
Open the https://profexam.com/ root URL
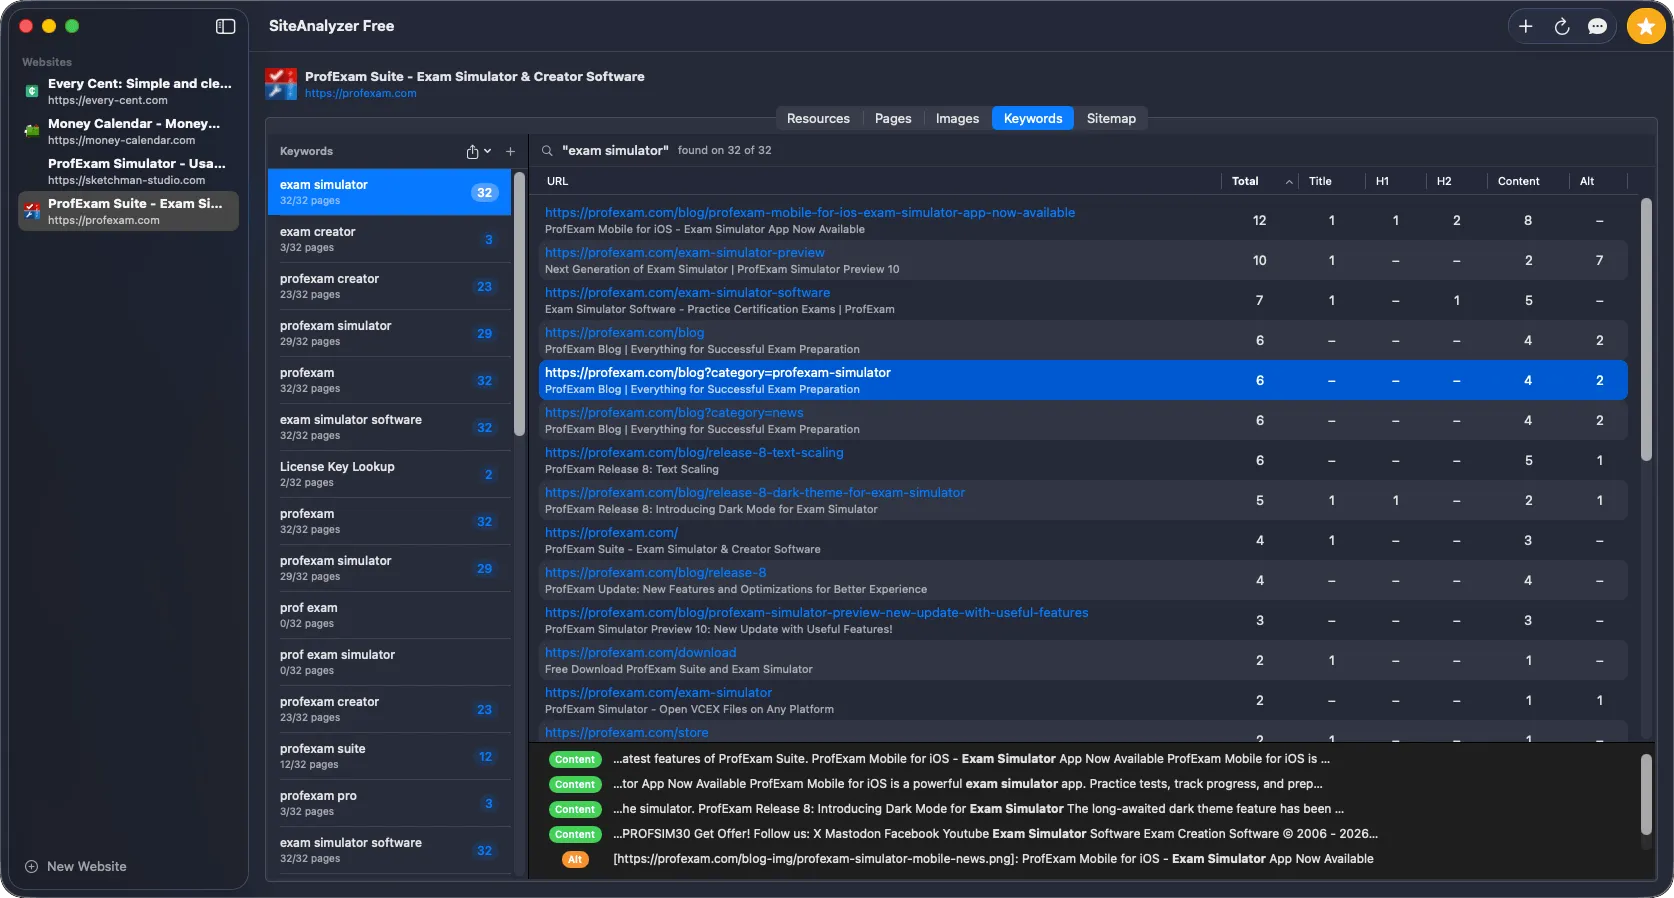pos(611,532)
